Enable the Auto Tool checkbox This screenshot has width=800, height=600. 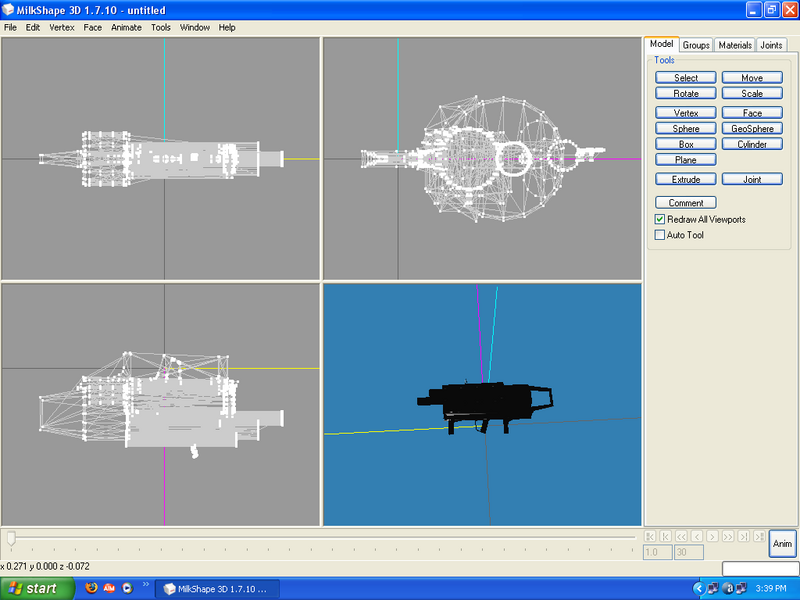point(660,235)
